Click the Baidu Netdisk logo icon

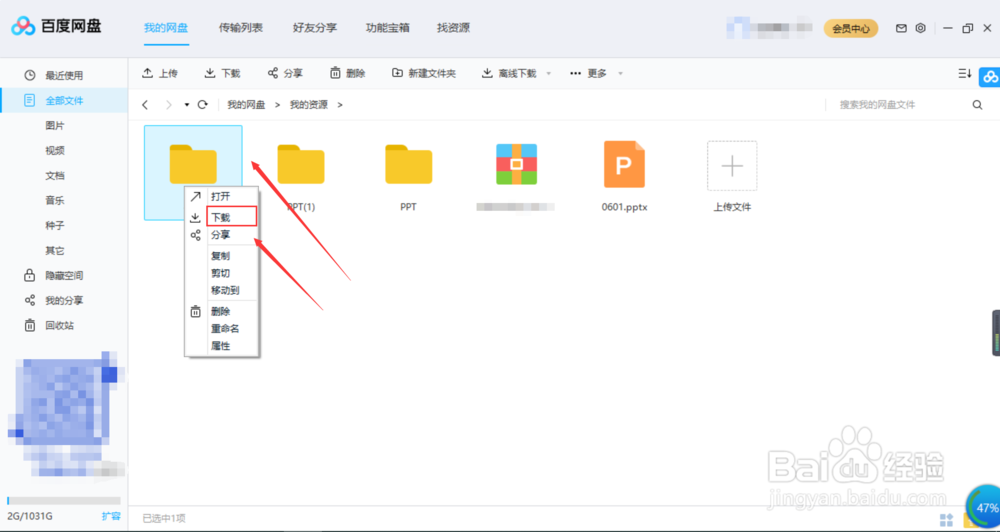[23, 27]
